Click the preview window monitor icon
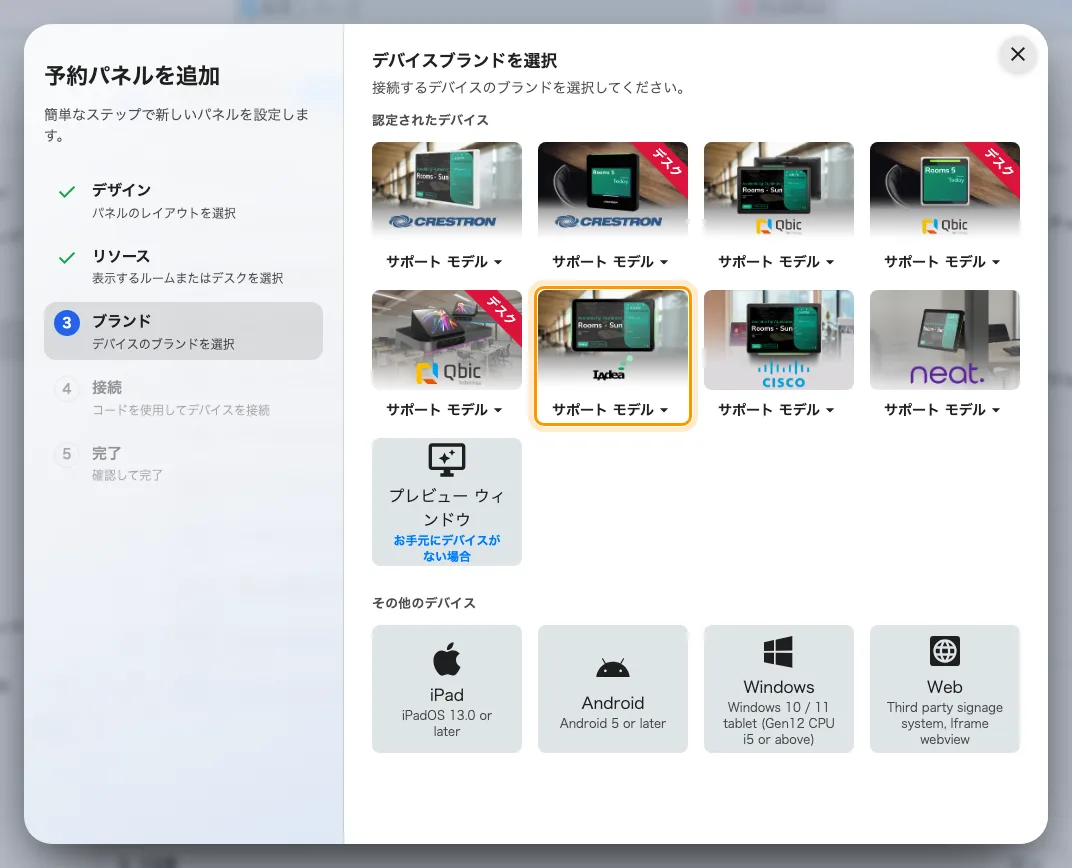This screenshot has height=868, width=1072. 446,460
